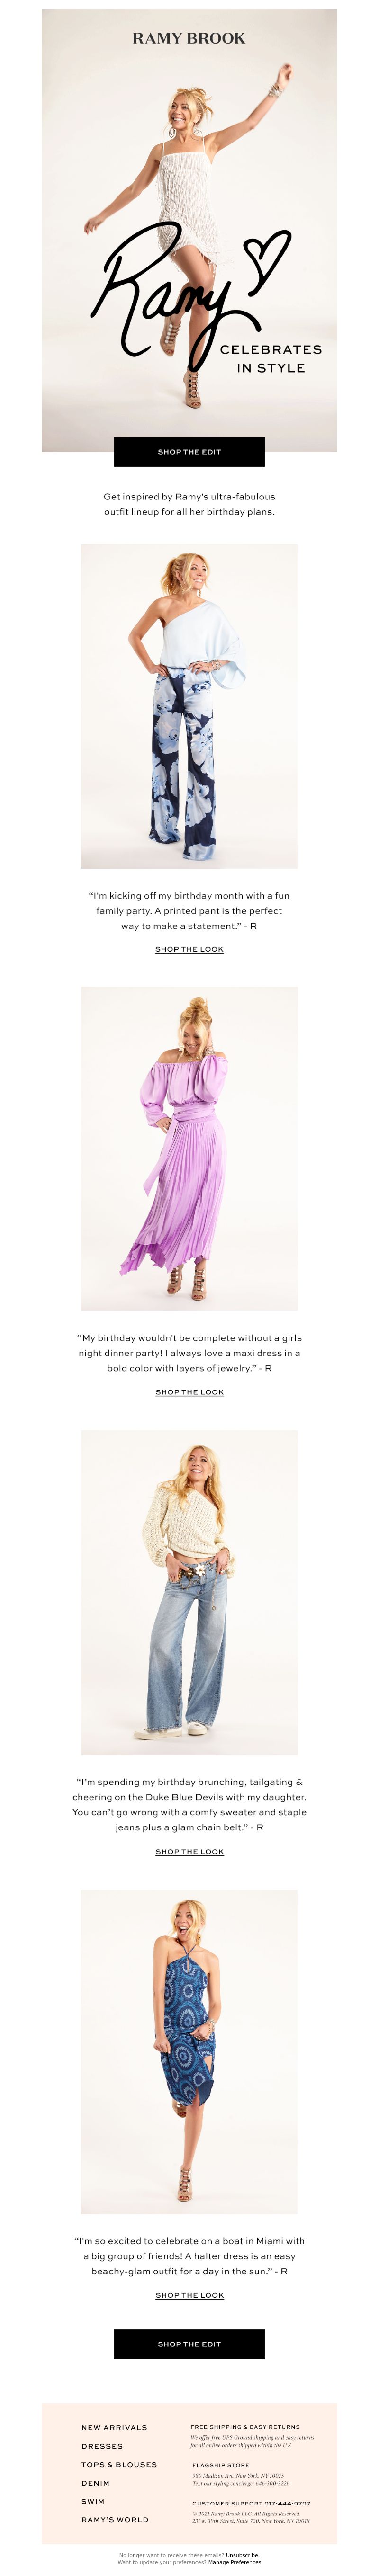Open the blue halter dress photo
Image resolution: width=379 pixels, height=2576 pixels.
click(189, 2051)
